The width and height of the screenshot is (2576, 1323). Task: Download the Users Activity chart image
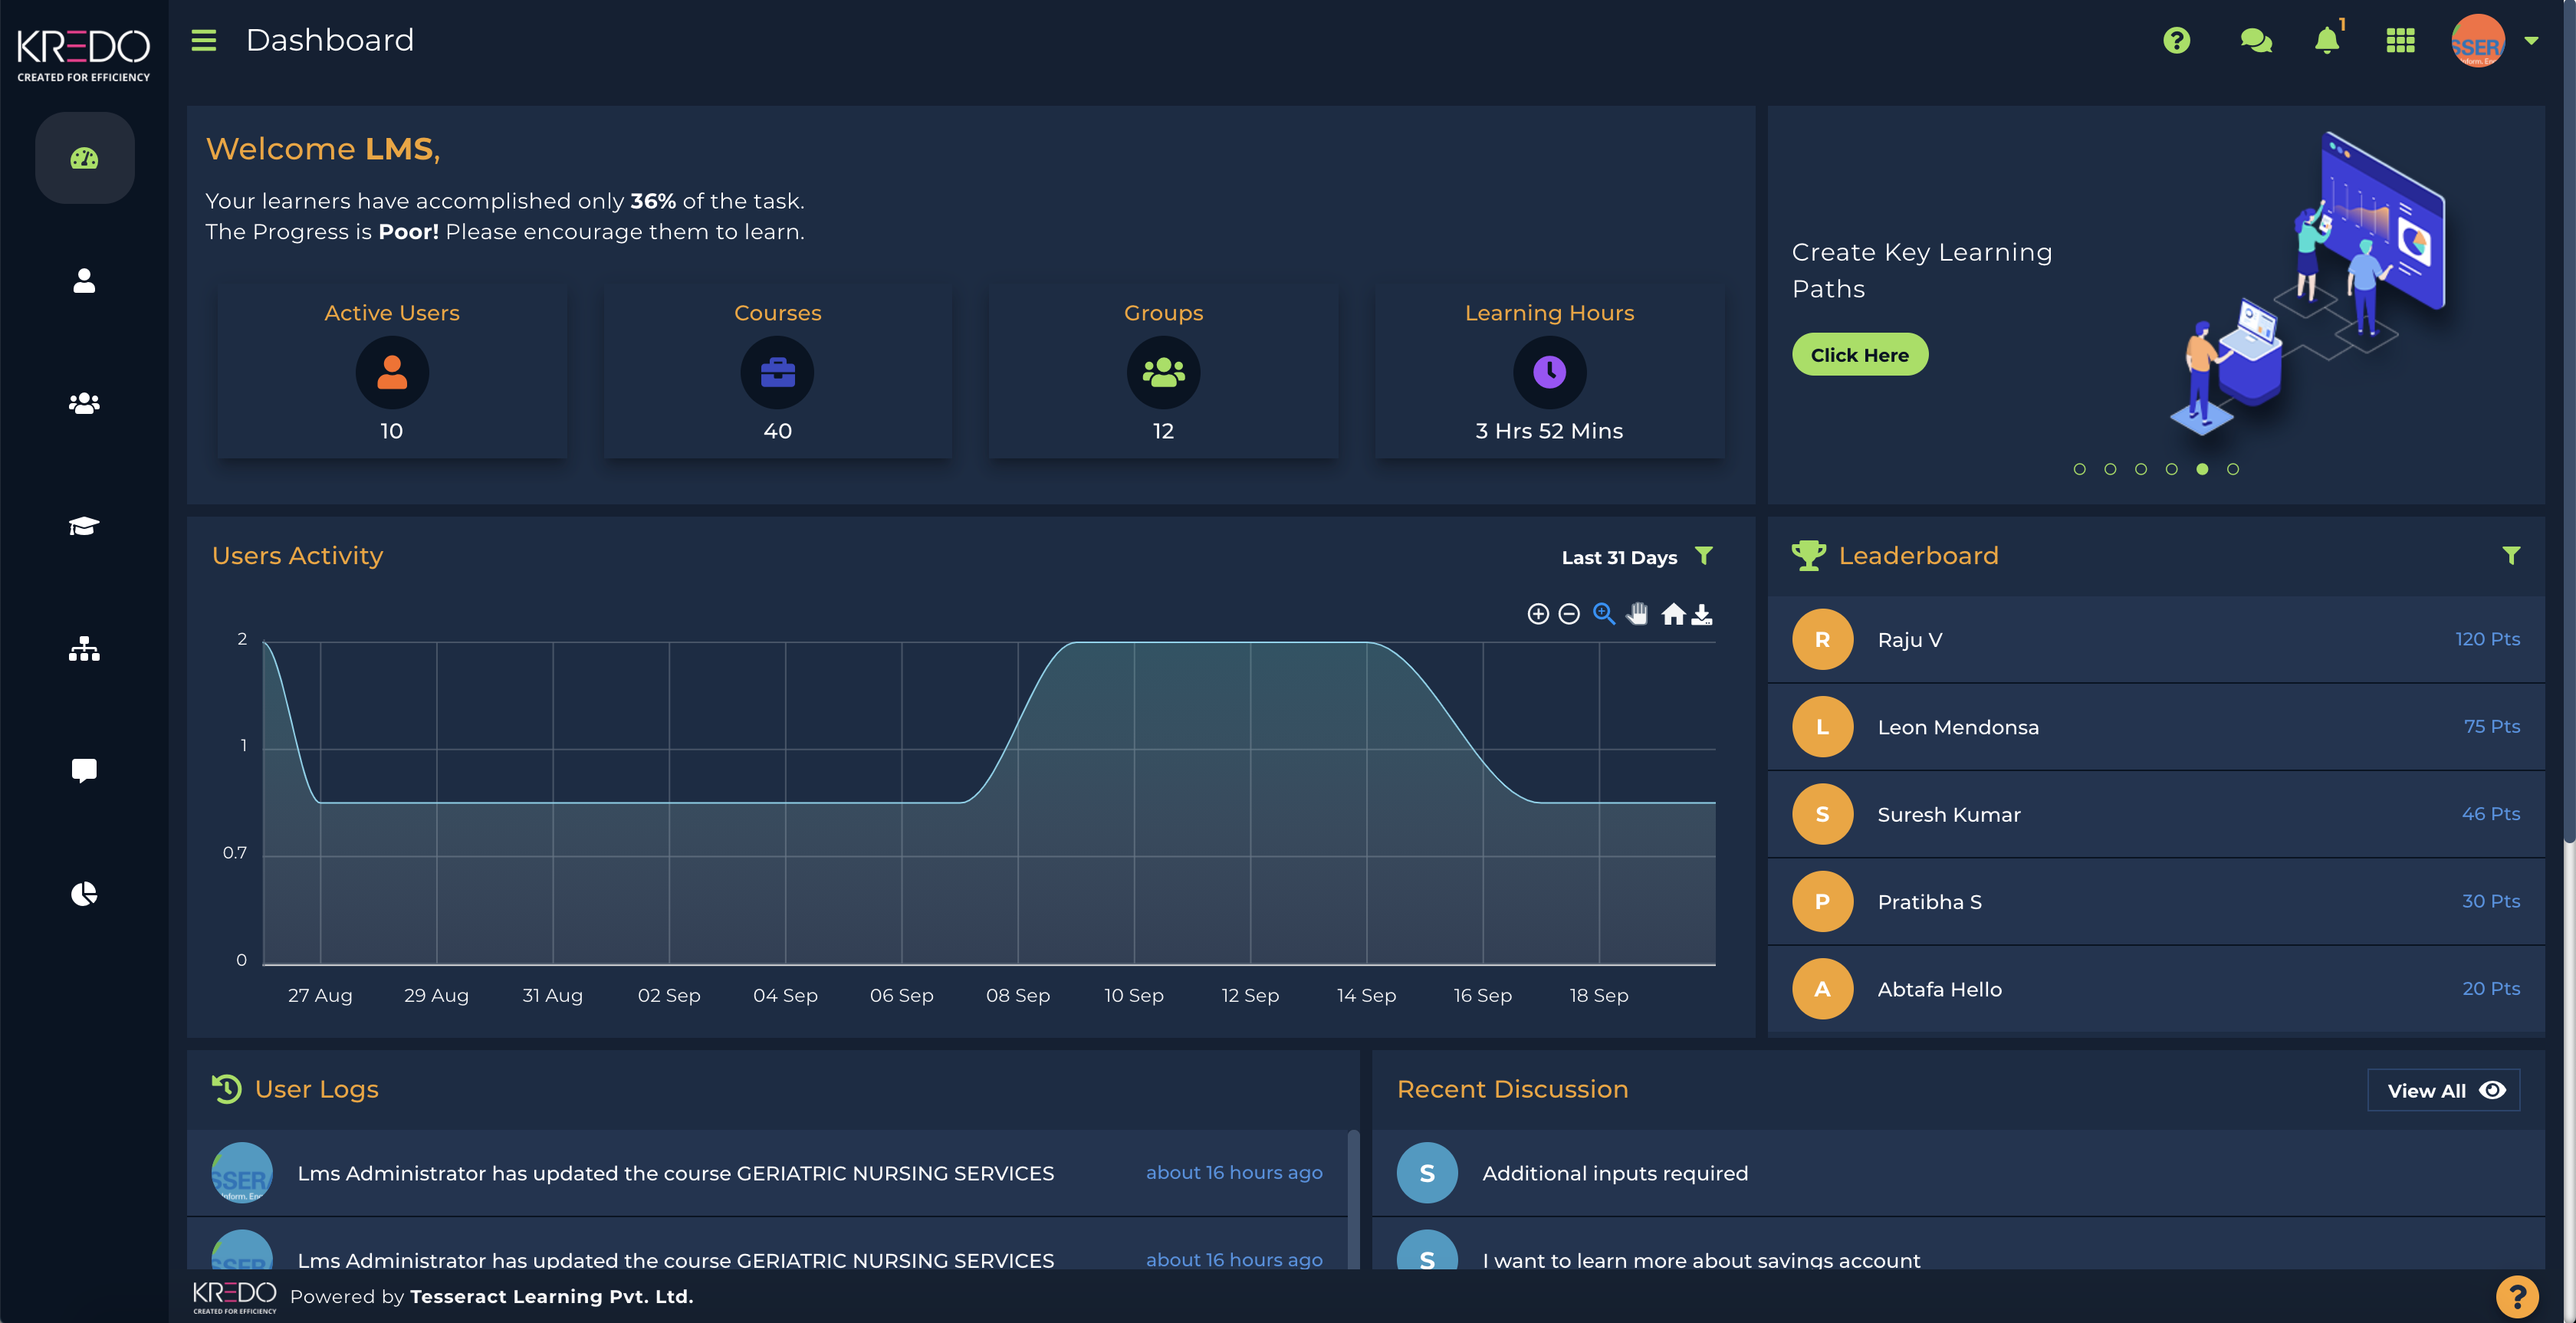[x=1703, y=614]
